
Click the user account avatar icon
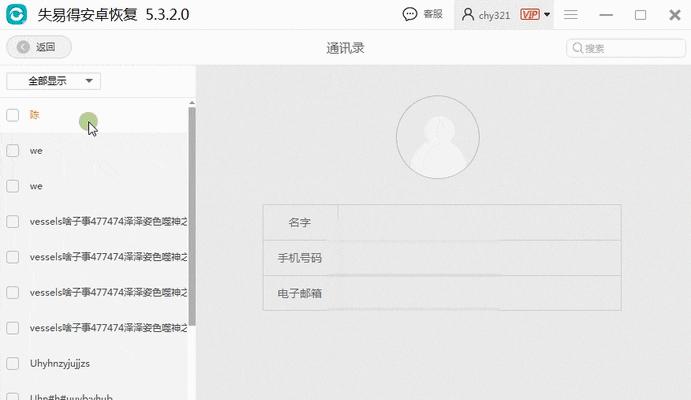[468, 15]
